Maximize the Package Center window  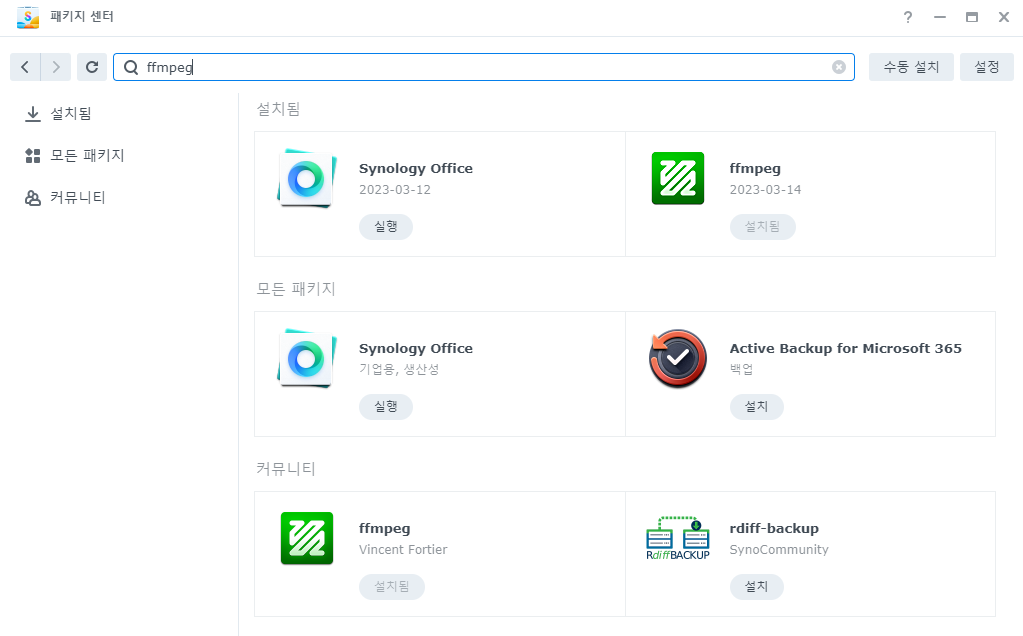tap(971, 17)
